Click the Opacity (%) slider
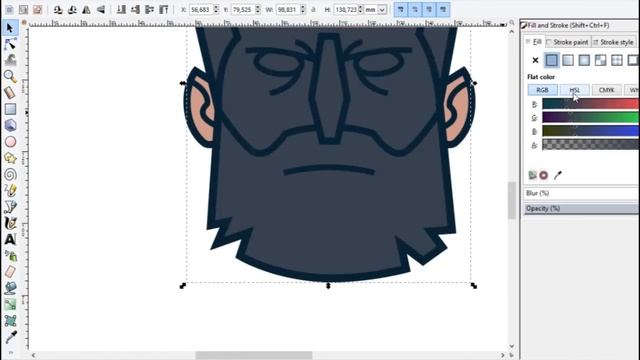The height and width of the screenshot is (360, 640). pos(581,208)
